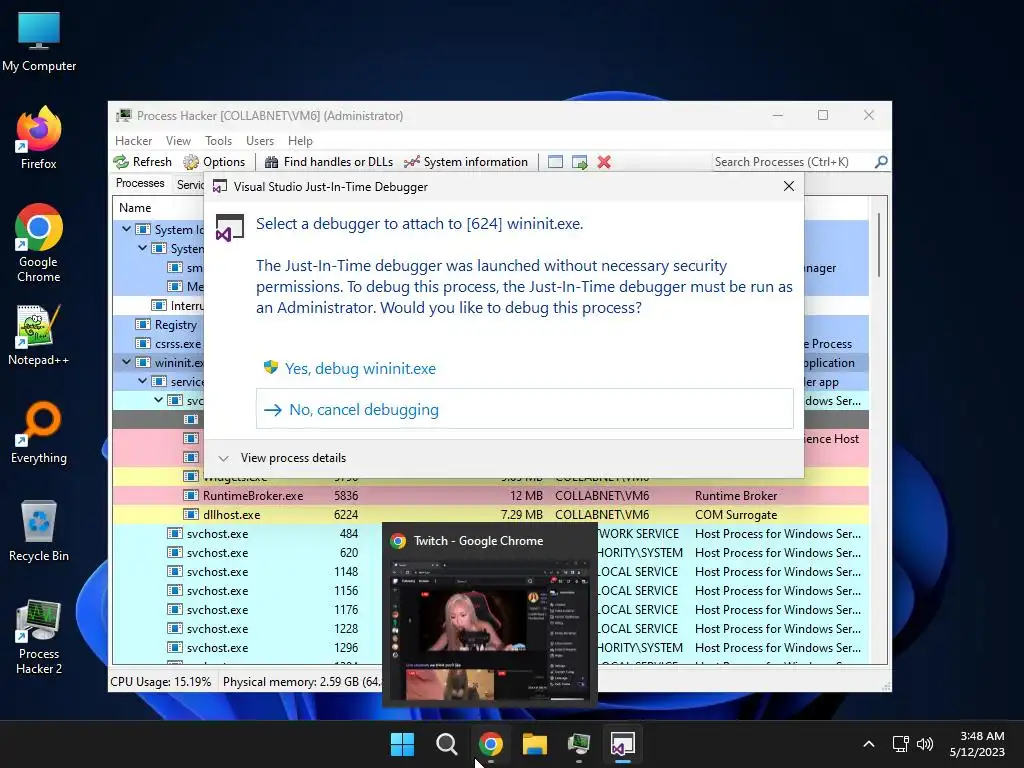The image size is (1024, 768).
Task: Click the find window toolbar icon
Action: point(555,162)
